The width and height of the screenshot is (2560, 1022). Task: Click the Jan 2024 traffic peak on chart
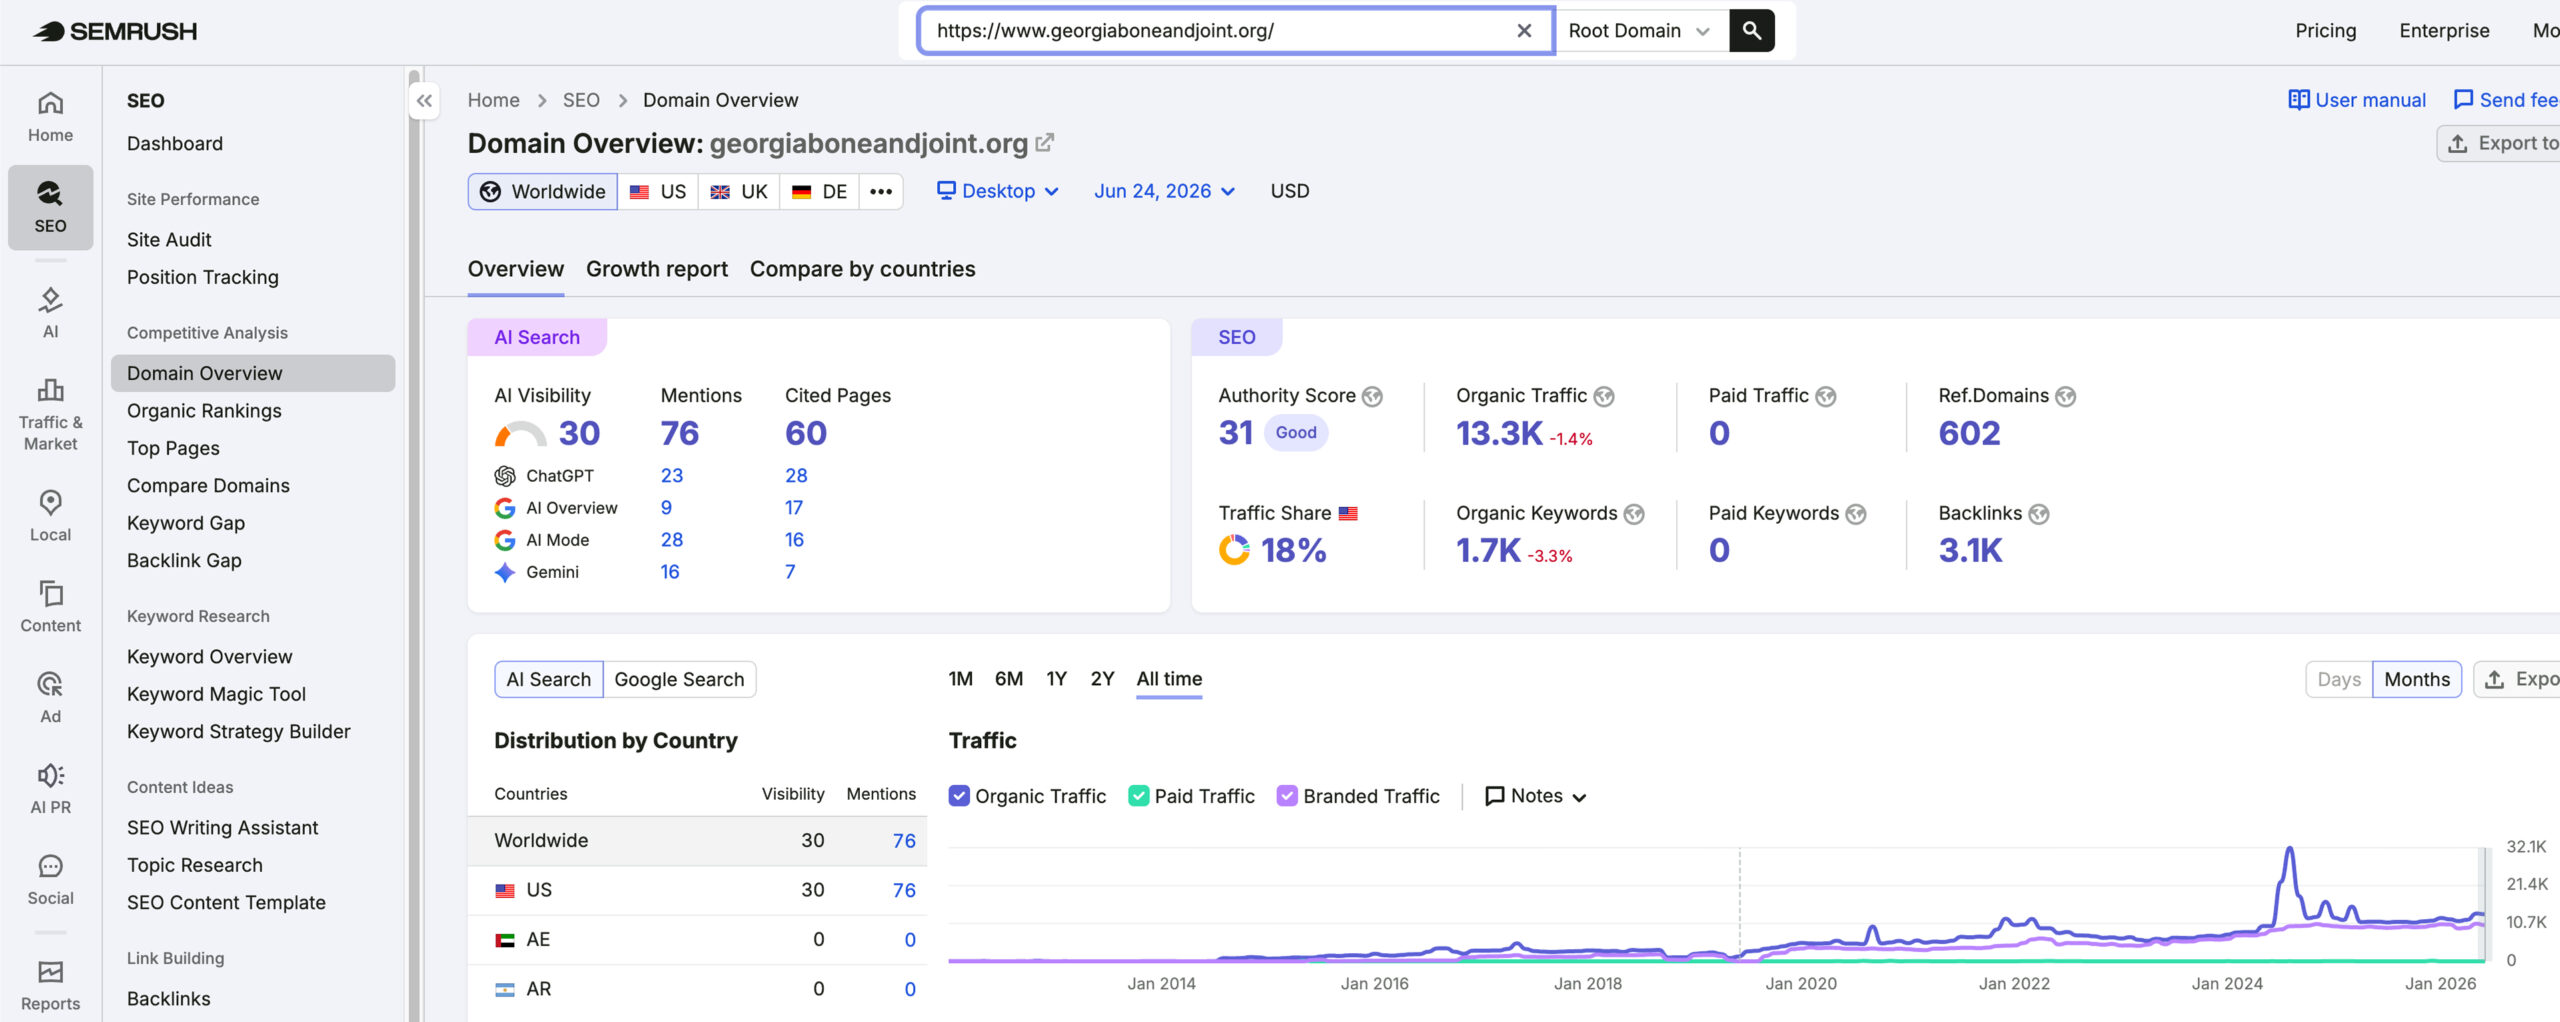pyautogui.click(x=2289, y=850)
